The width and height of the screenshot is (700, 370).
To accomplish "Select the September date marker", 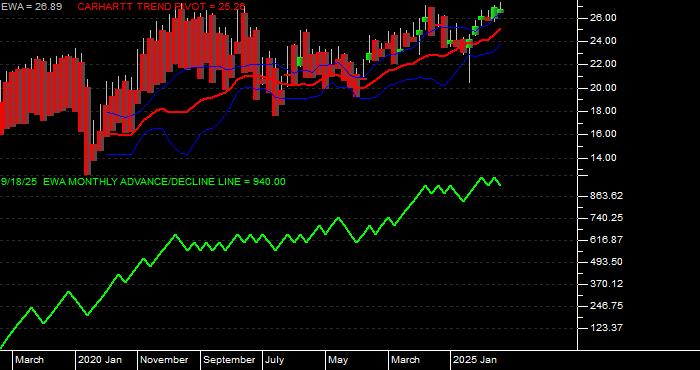I will tap(229, 360).
